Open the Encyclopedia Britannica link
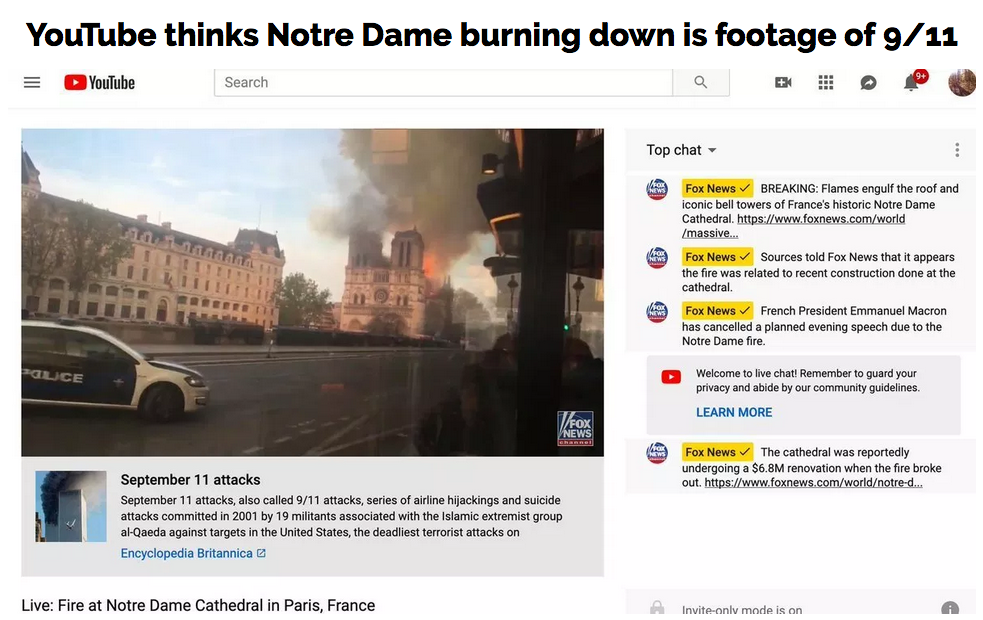This screenshot has height=620, width=983. pos(186,554)
